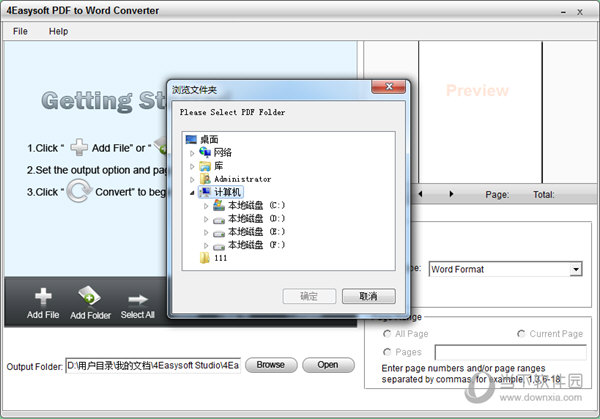This screenshot has height=419, width=600.
Task: Expand the Libraries (库) tree node
Action: [192, 166]
